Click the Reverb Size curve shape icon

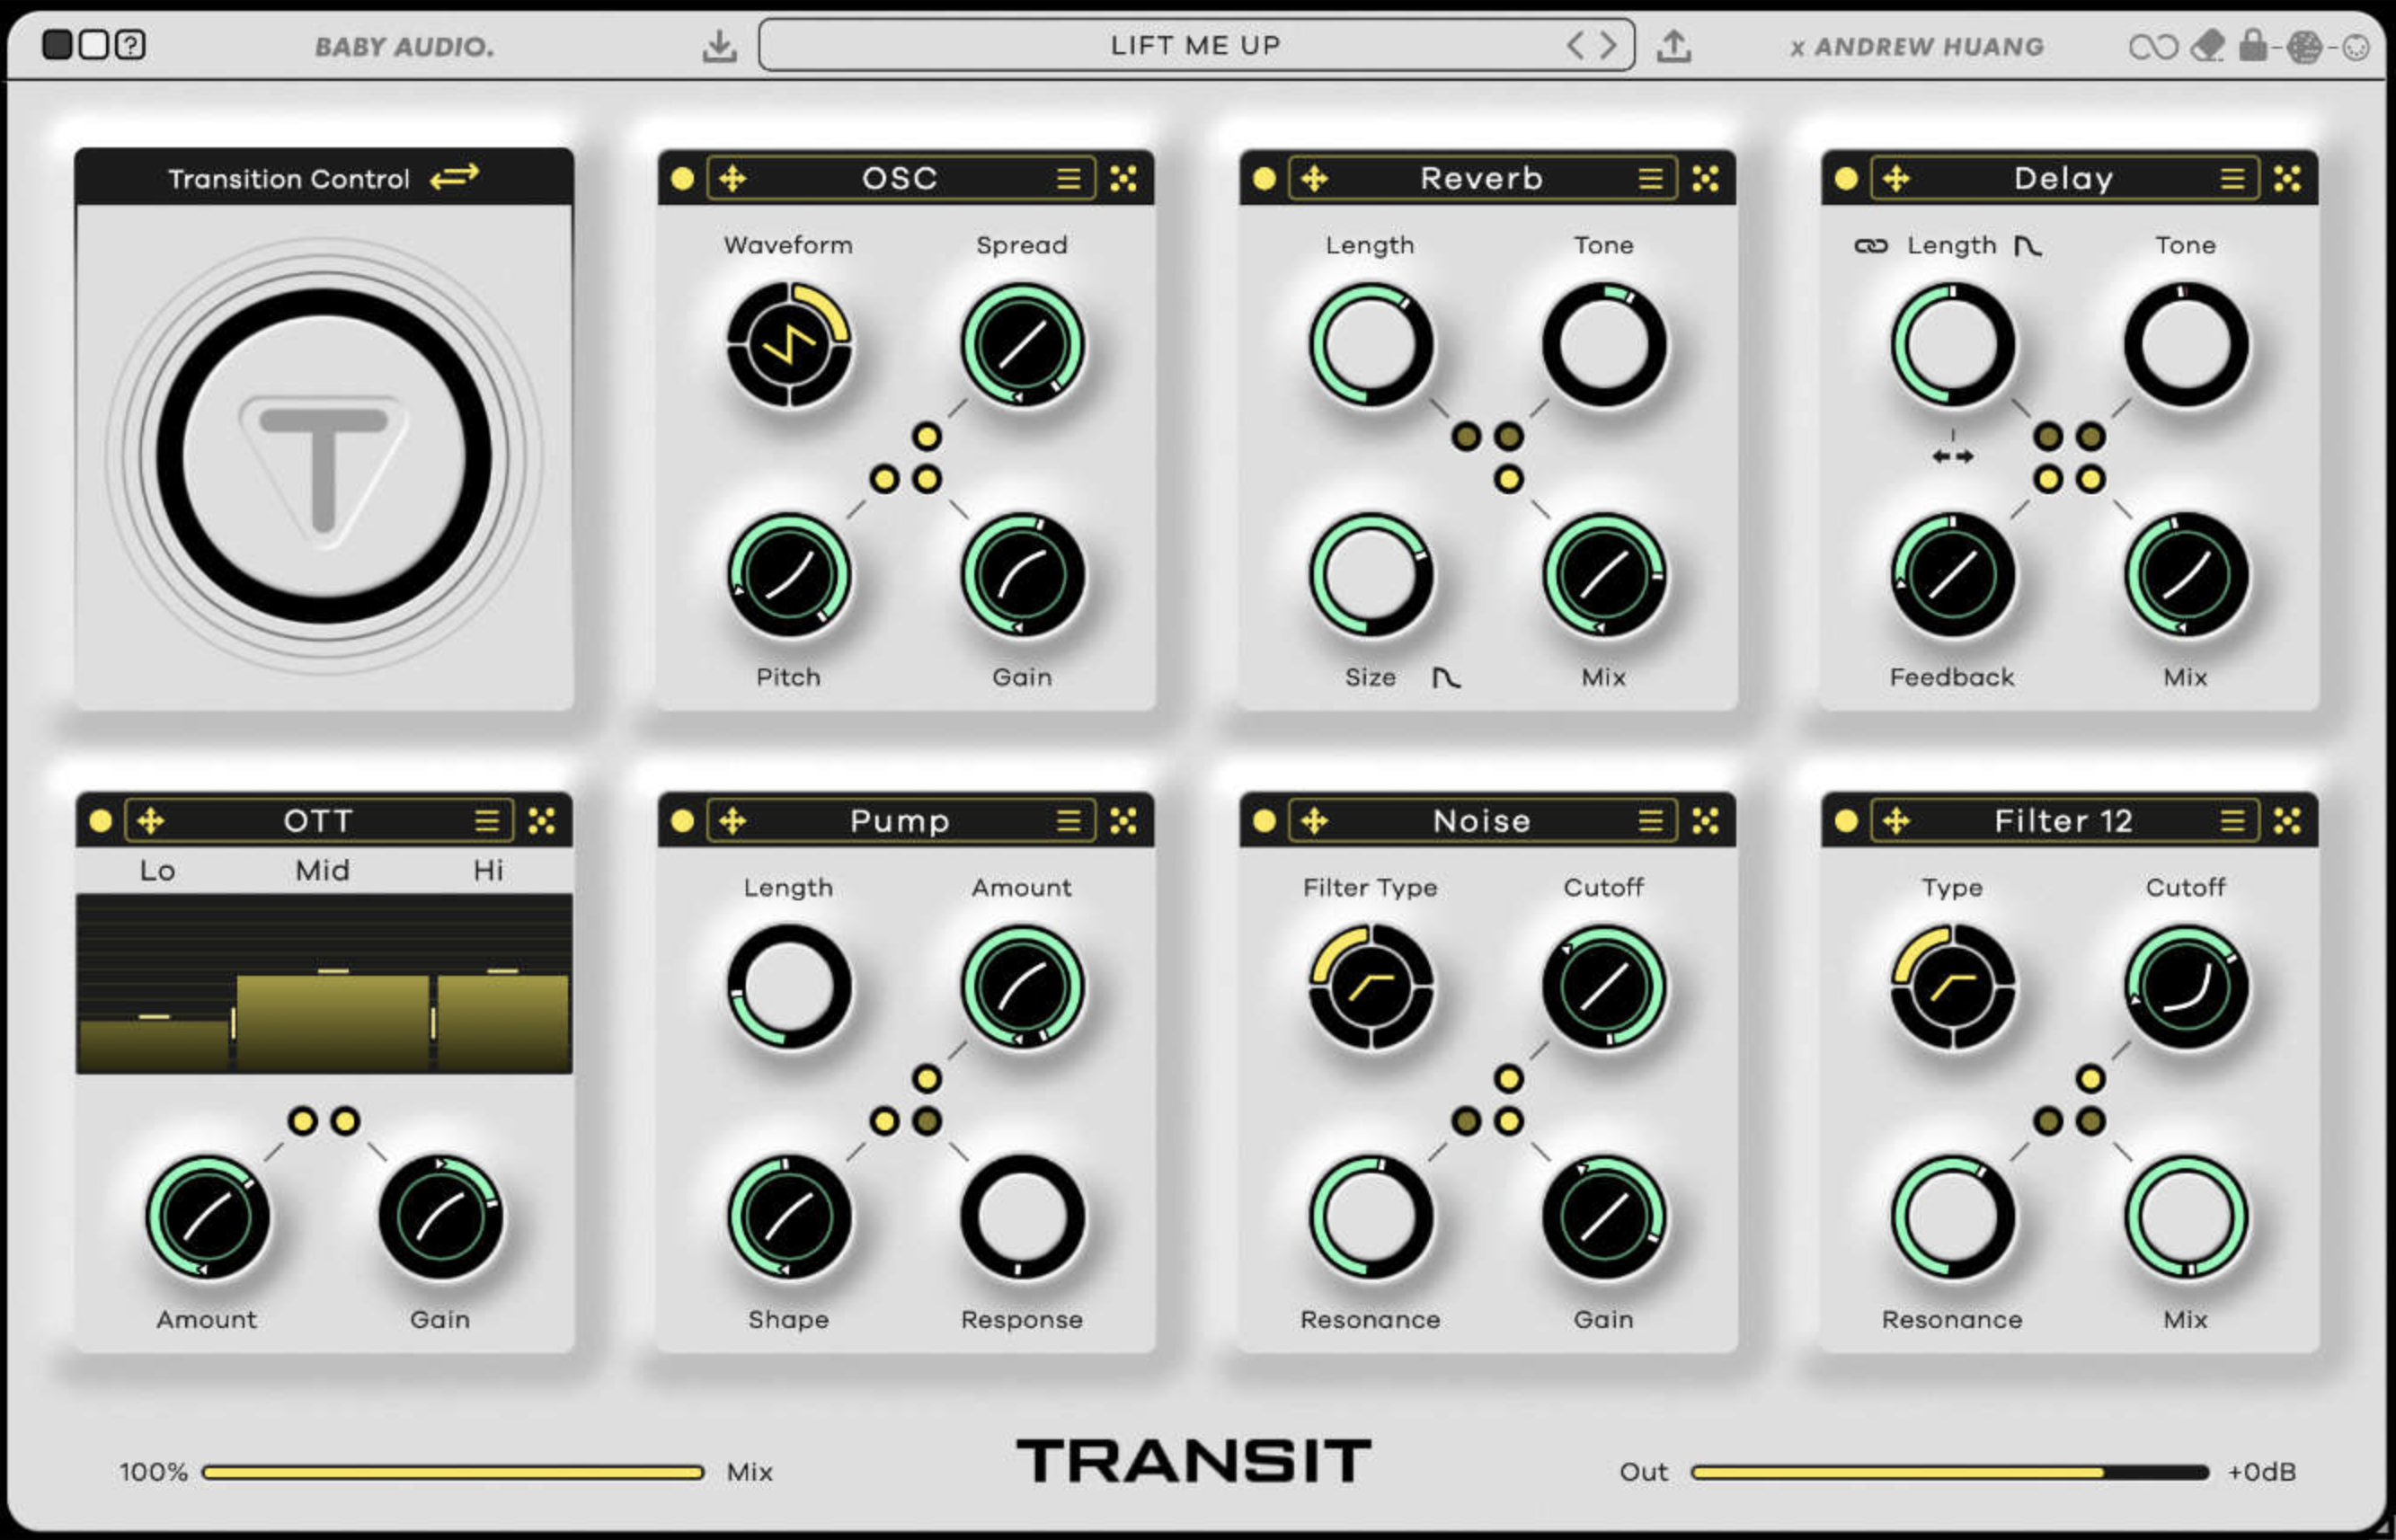coord(1446,678)
